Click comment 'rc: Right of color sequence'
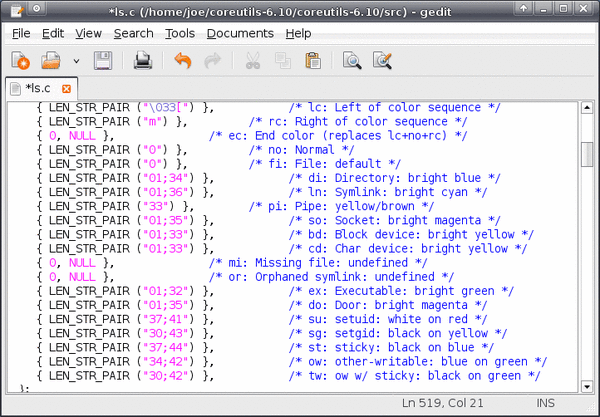 (358, 122)
